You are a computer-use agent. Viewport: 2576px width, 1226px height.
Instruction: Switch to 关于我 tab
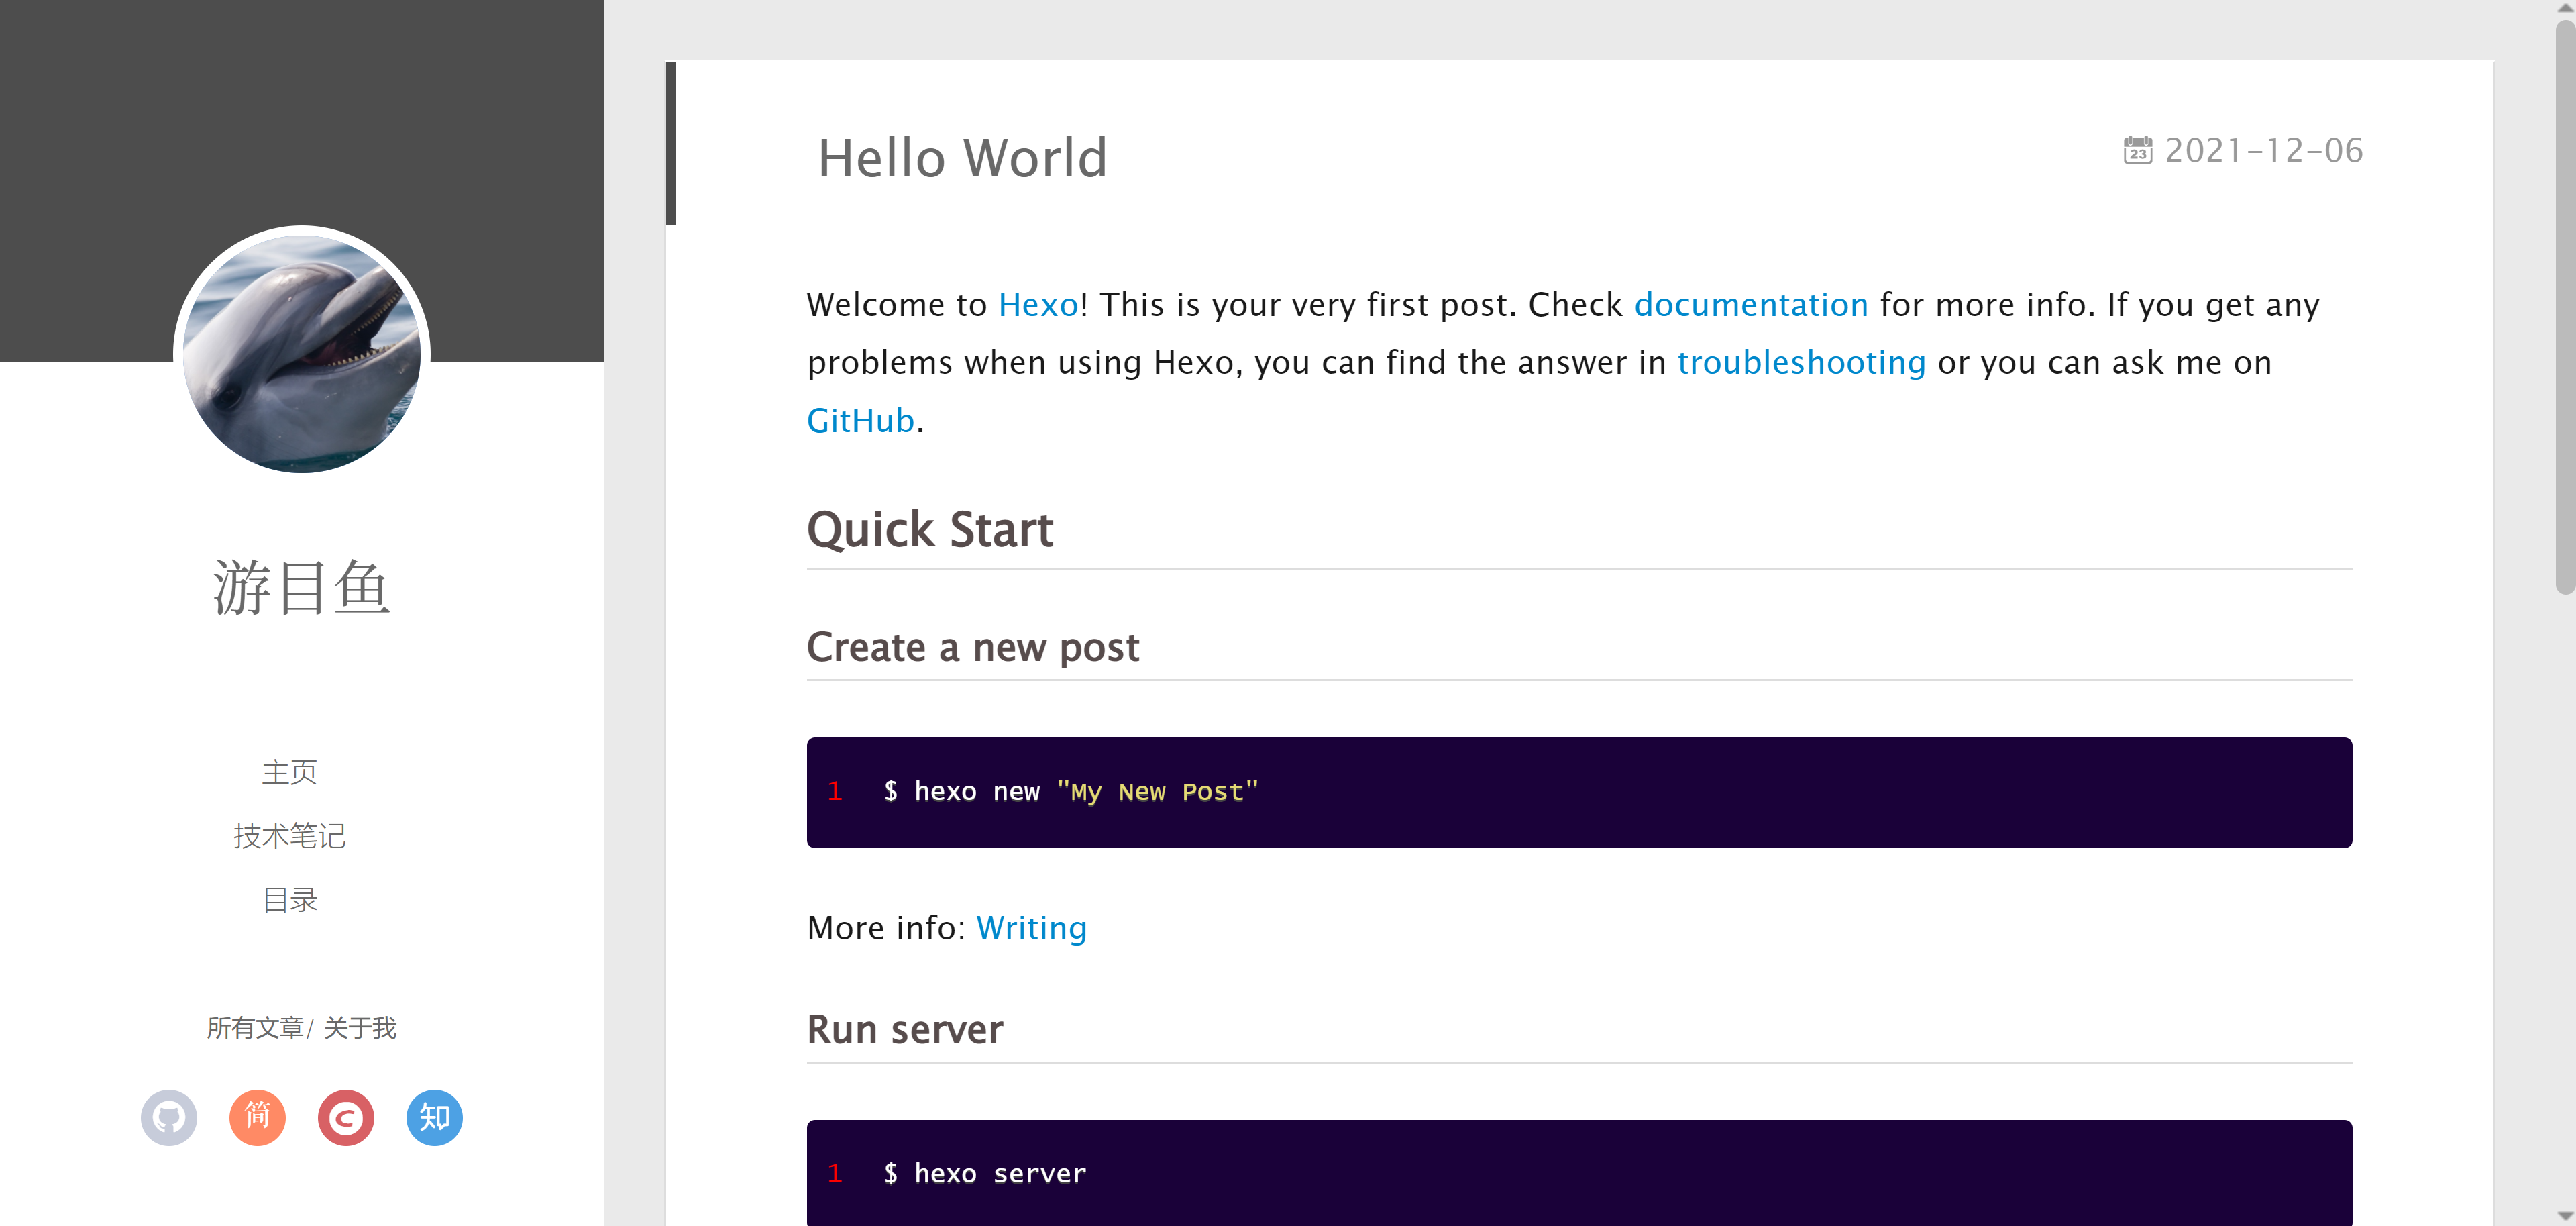point(360,1028)
